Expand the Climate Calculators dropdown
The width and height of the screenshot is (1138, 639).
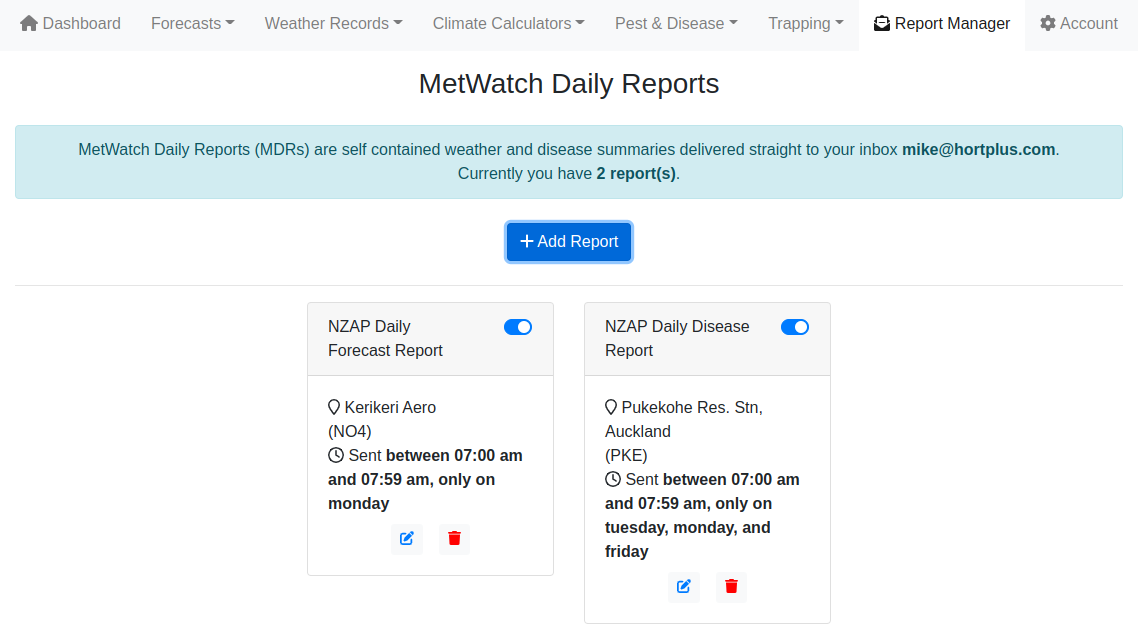(508, 23)
